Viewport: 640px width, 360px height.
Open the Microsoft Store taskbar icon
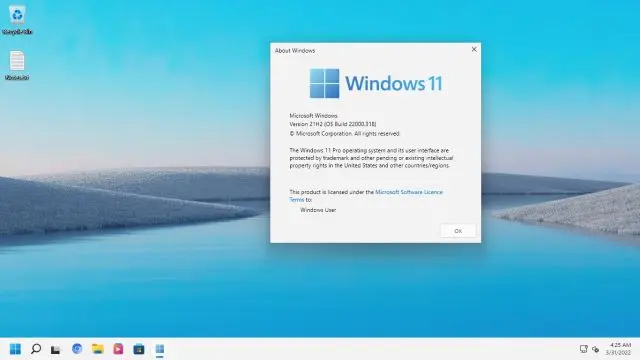[139, 349]
